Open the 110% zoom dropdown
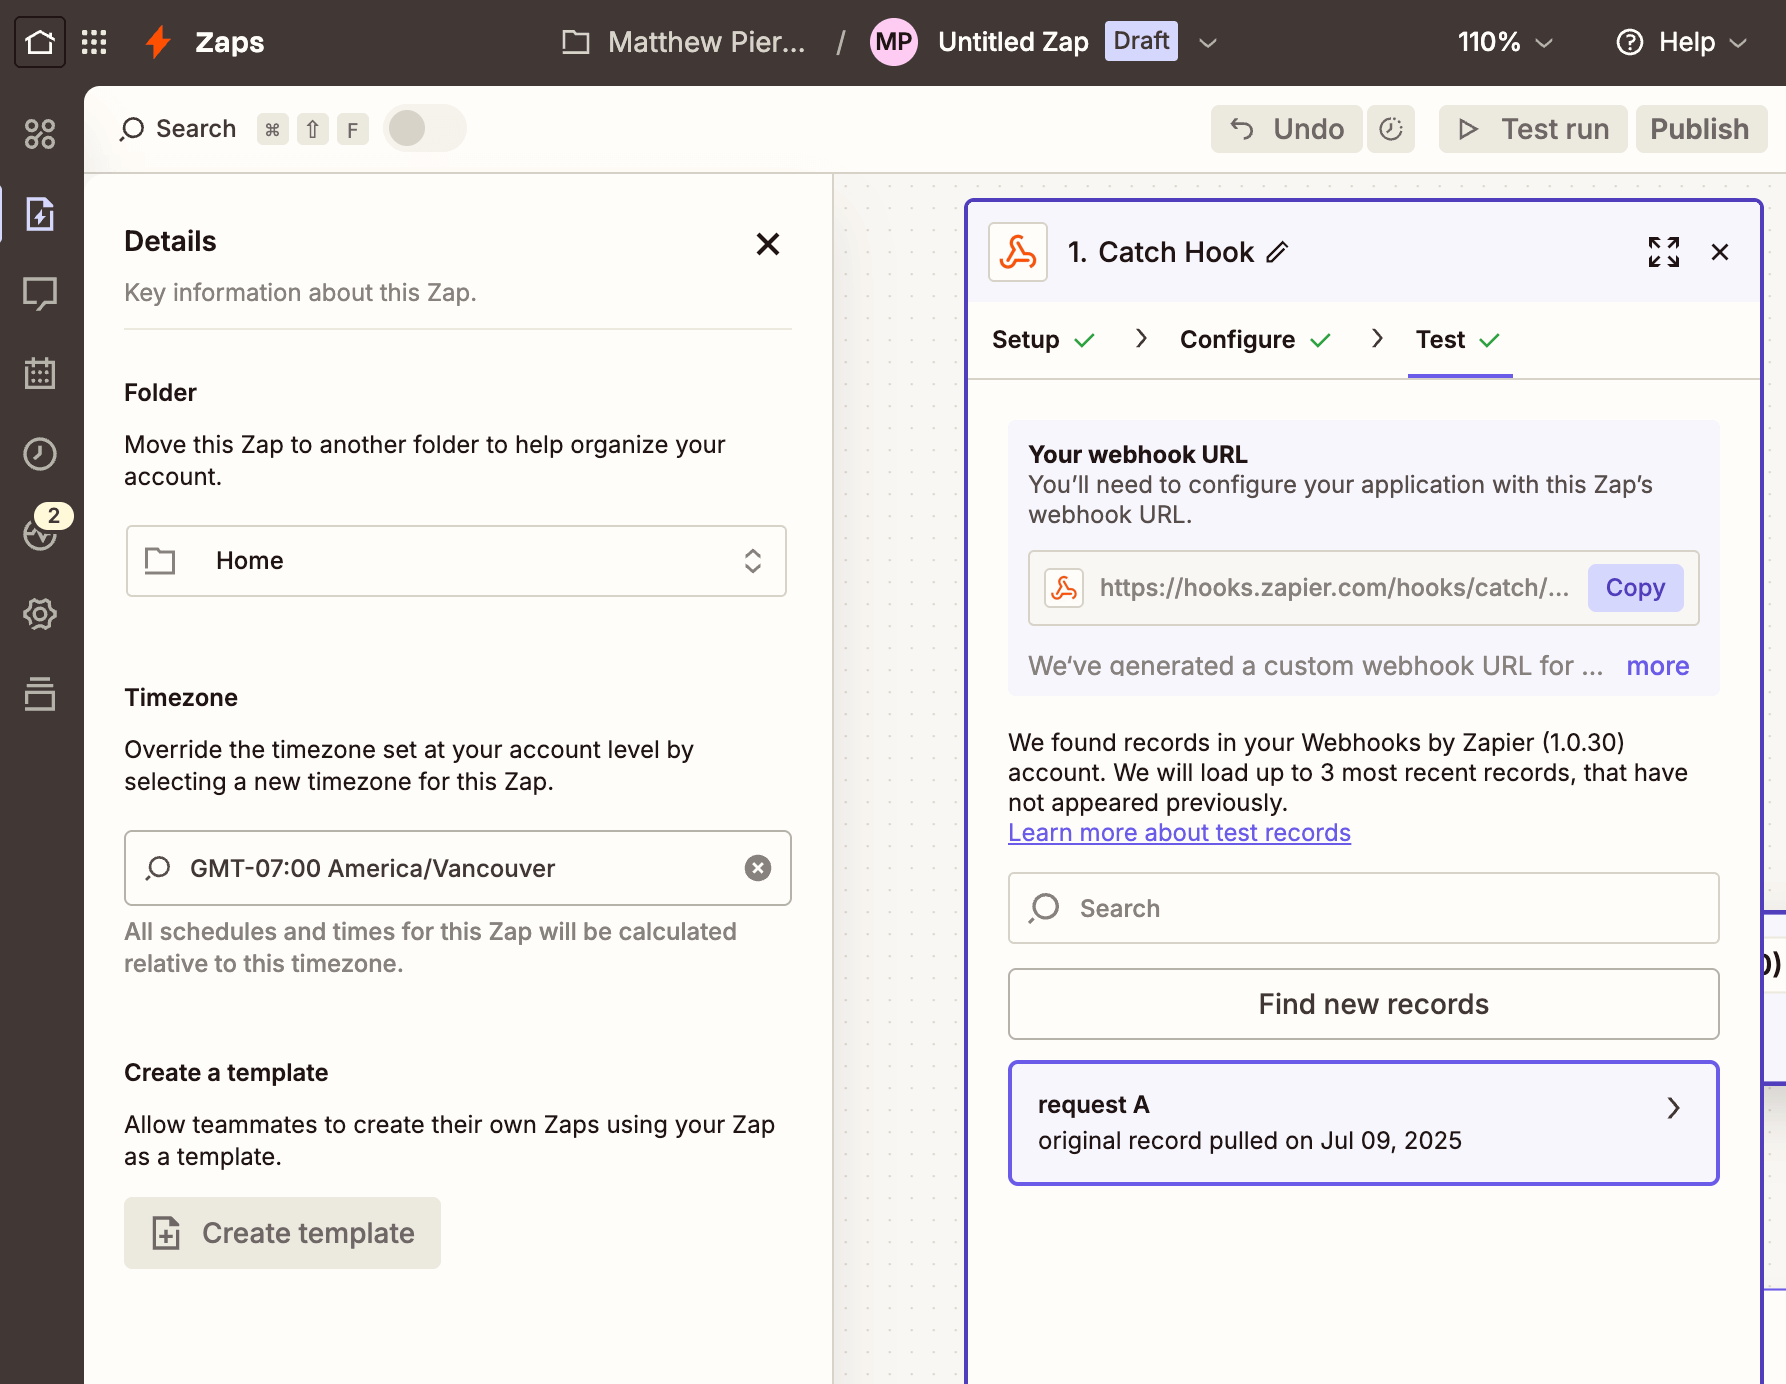This screenshot has width=1786, height=1384. click(x=1505, y=42)
